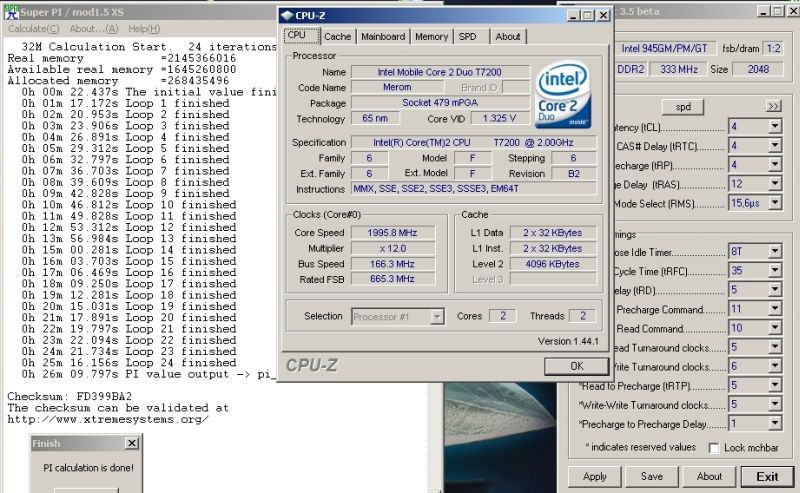
Task: Switch to the About tab in CPU-Z
Action: click(x=508, y=37)
